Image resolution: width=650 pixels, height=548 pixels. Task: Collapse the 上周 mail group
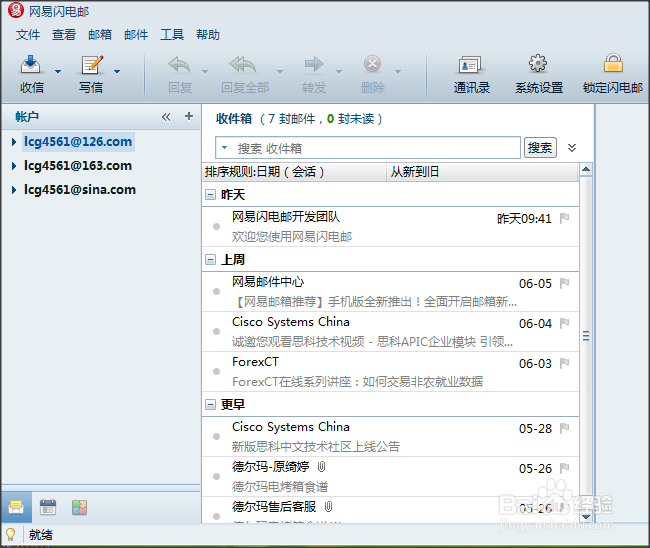tap(211, 259)
